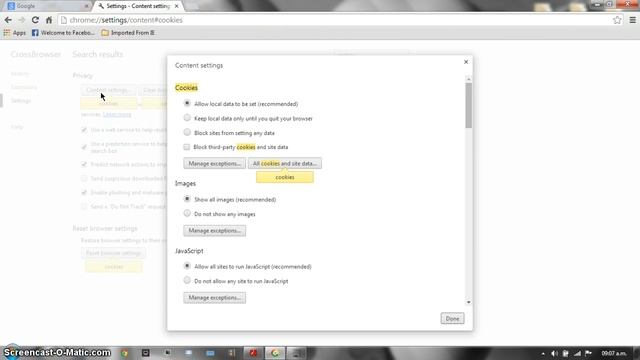Open Manage exceptions under JavaScript
The width and height of the screenshot is (640, 360).
click(214, 298)
